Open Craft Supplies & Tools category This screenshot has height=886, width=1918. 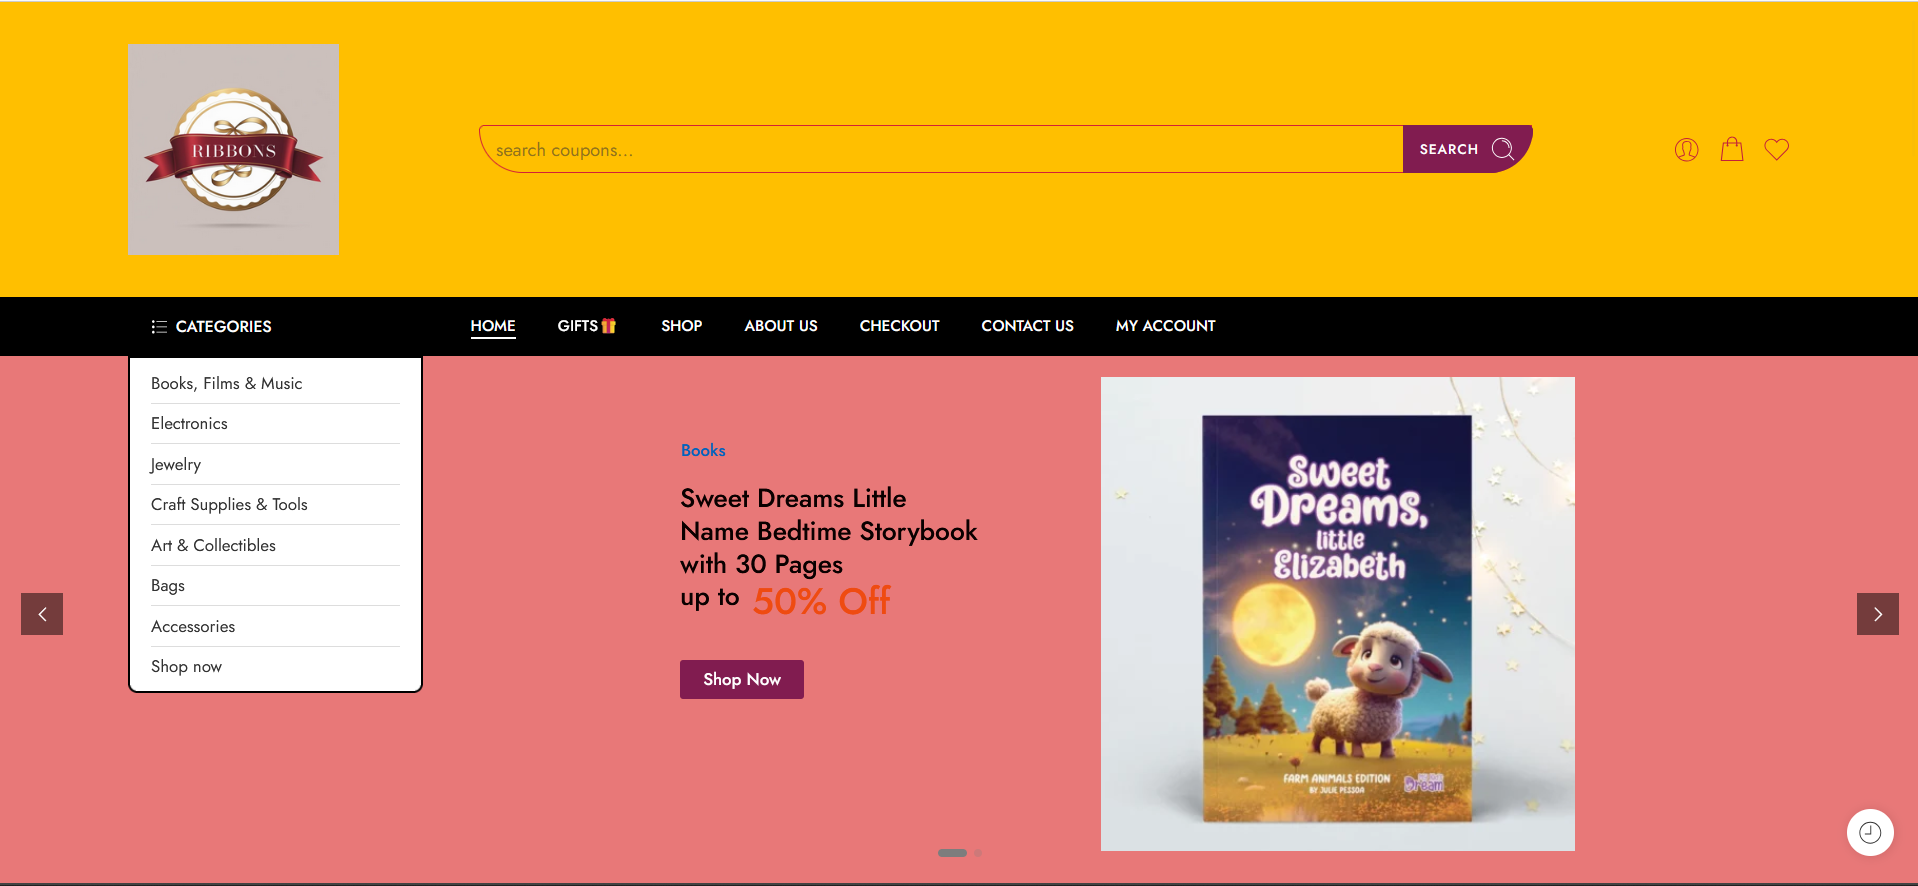229,505
